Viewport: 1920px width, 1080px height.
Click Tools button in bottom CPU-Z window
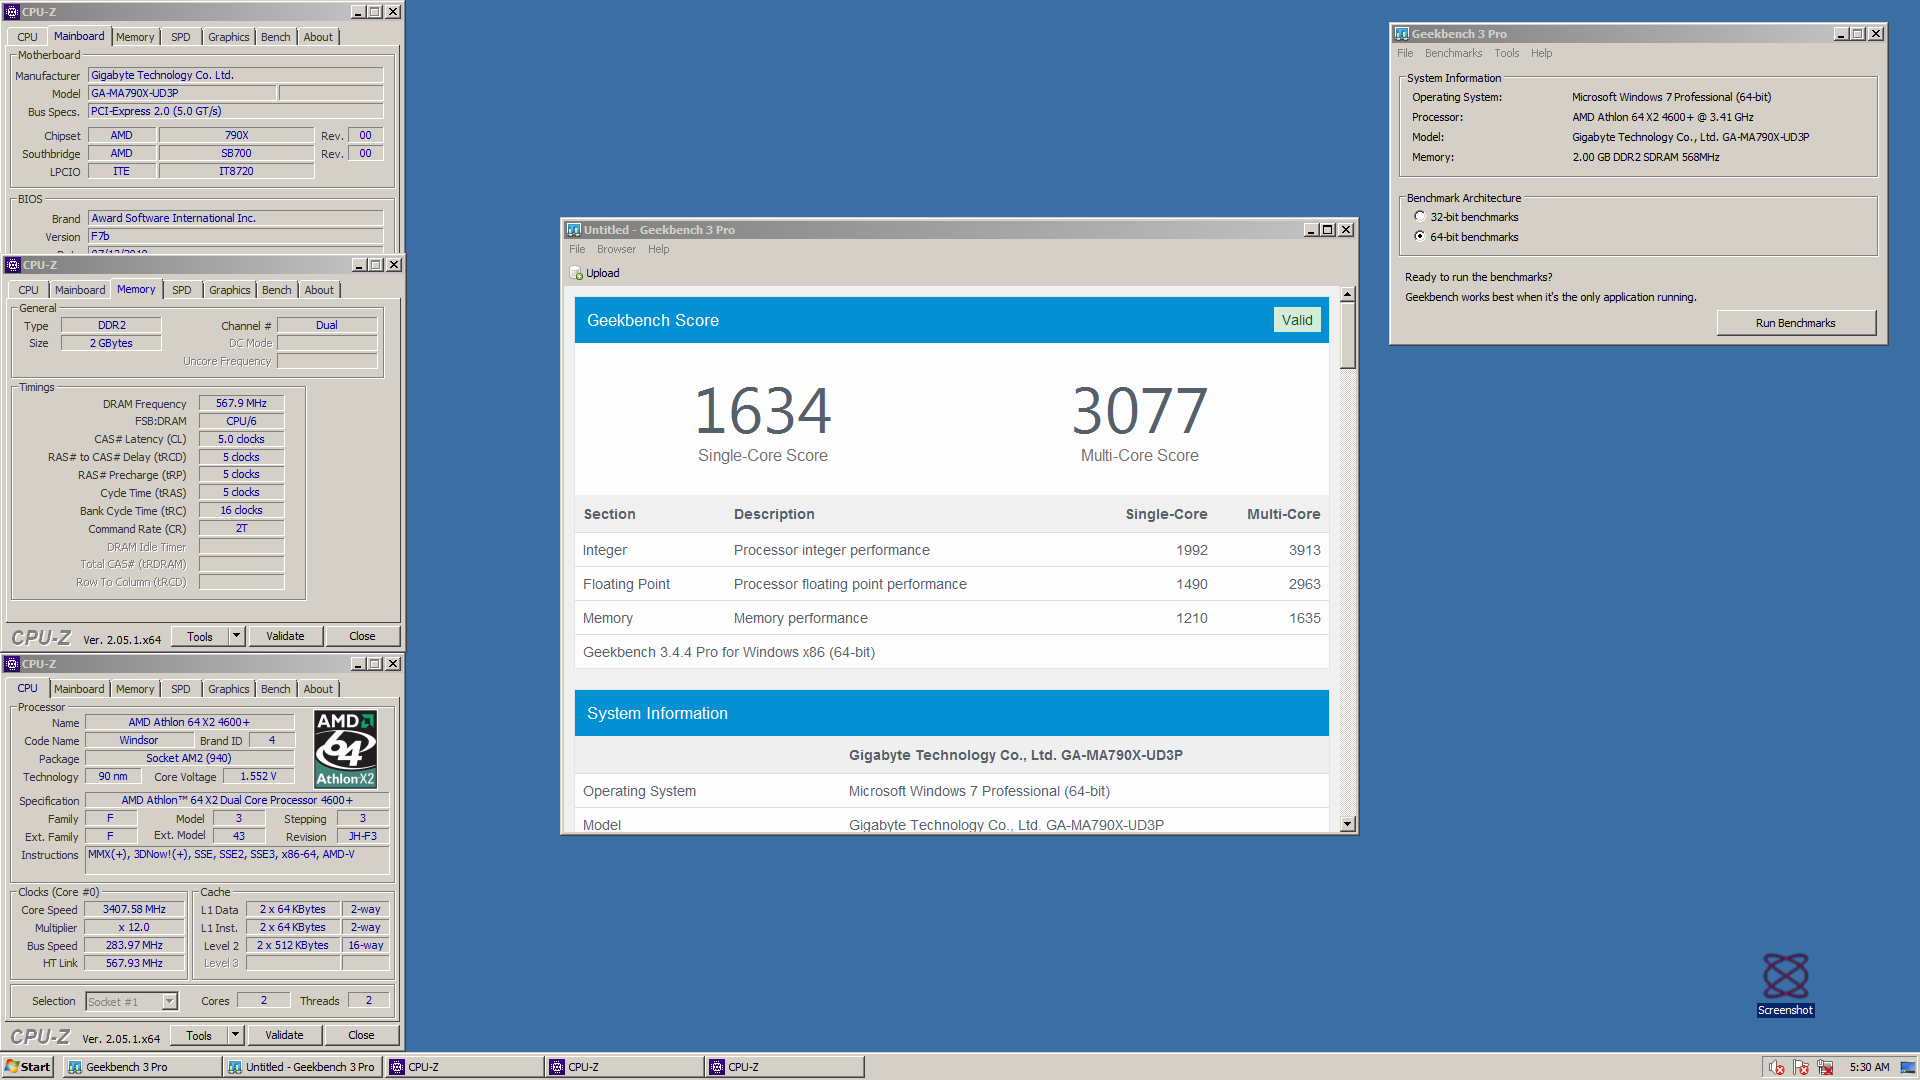199,1035
